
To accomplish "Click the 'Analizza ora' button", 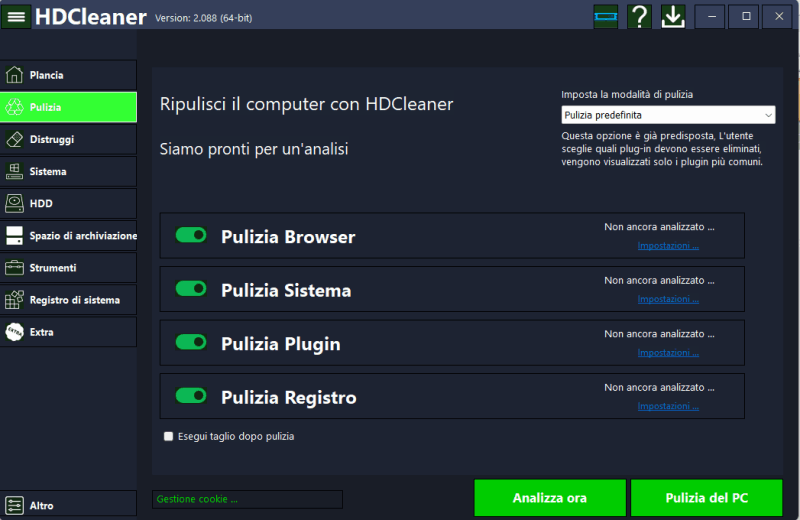I will (x=549, y=498).
